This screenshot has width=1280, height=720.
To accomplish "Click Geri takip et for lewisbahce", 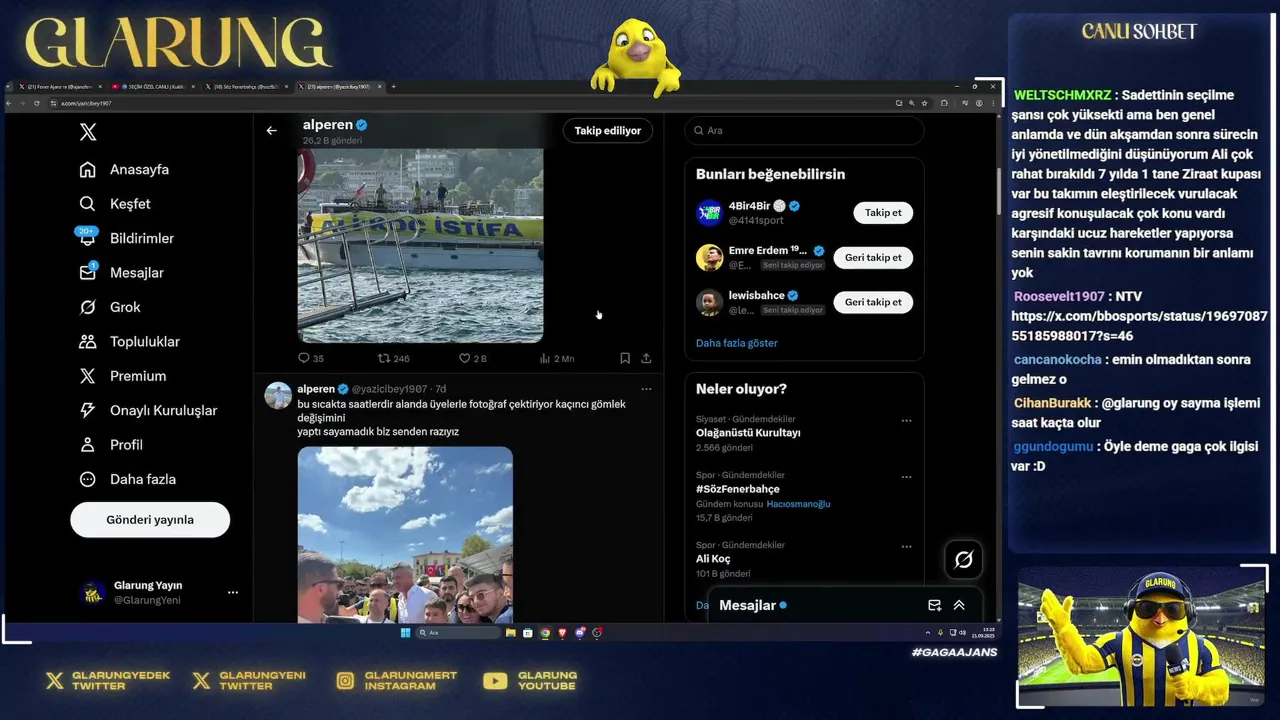I will point(873,302).
